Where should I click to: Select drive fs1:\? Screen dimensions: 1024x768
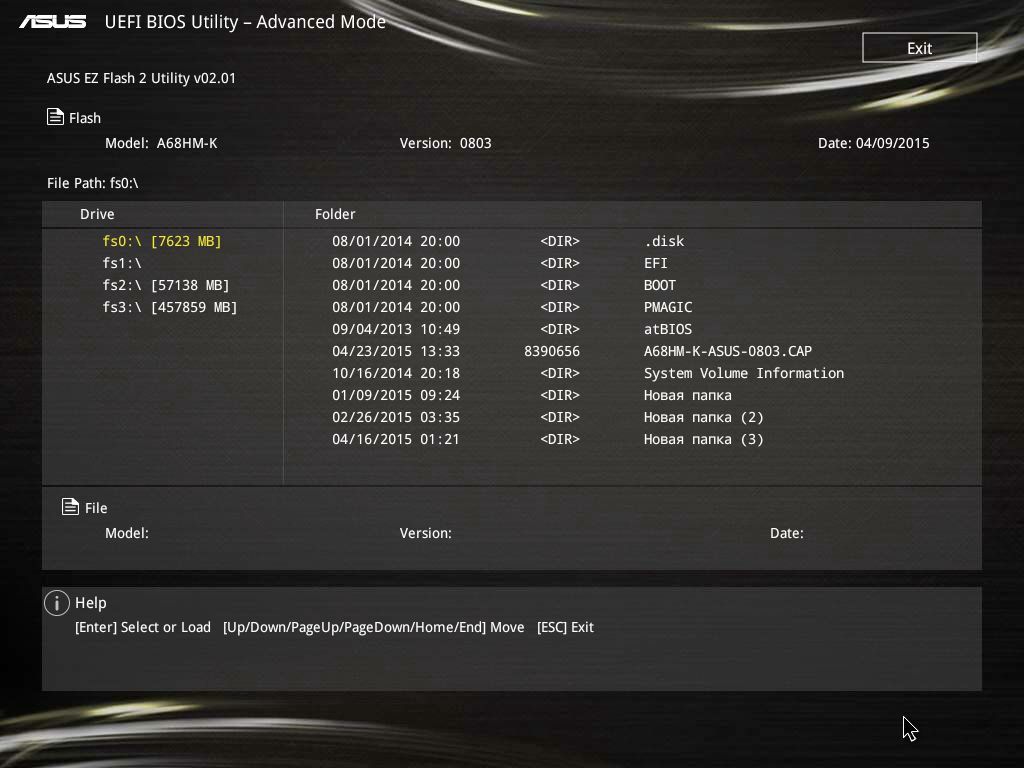(122, 263)
